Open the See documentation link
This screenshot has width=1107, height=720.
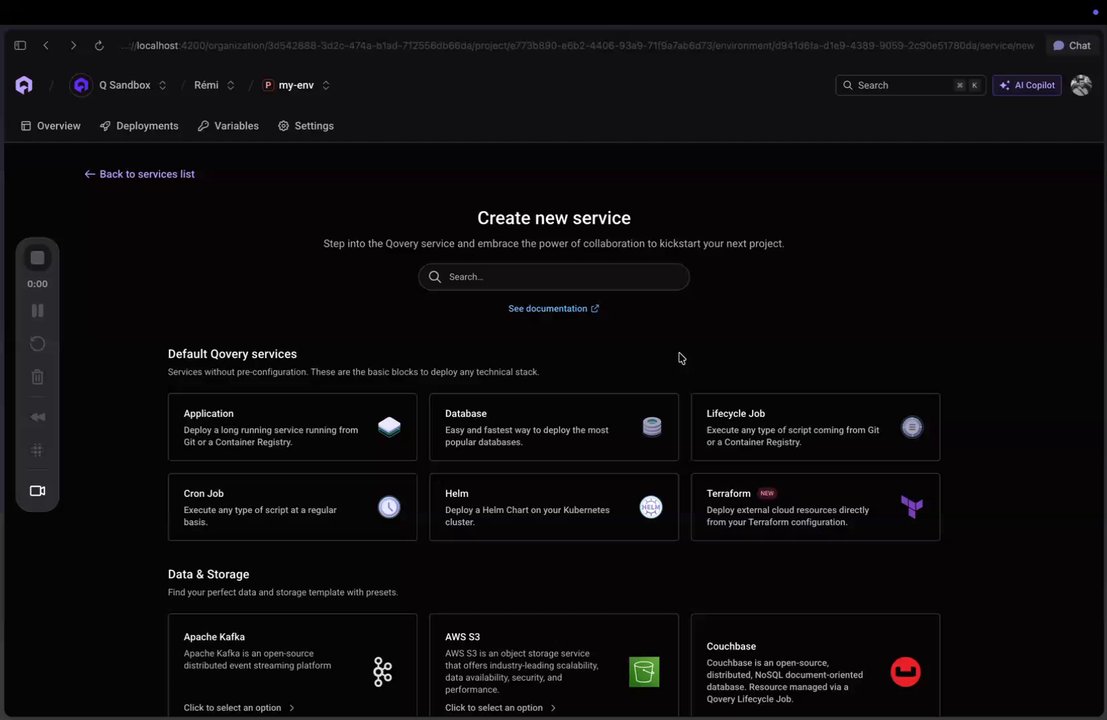554,308
